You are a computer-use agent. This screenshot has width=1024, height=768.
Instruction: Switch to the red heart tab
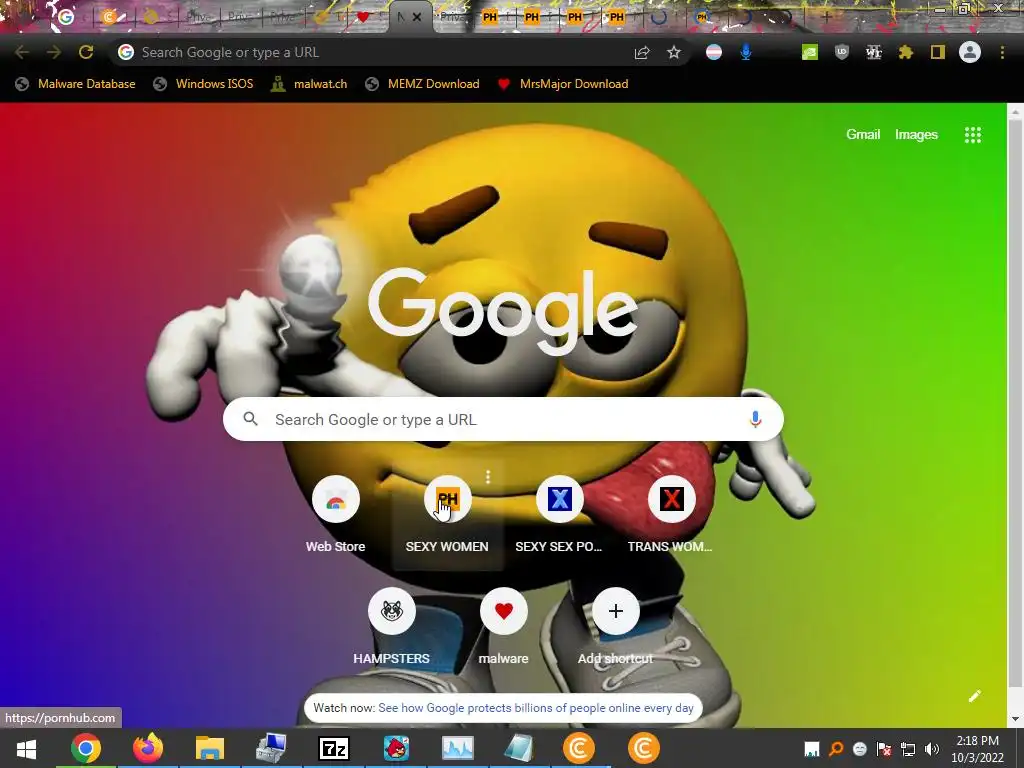point(364,17)
